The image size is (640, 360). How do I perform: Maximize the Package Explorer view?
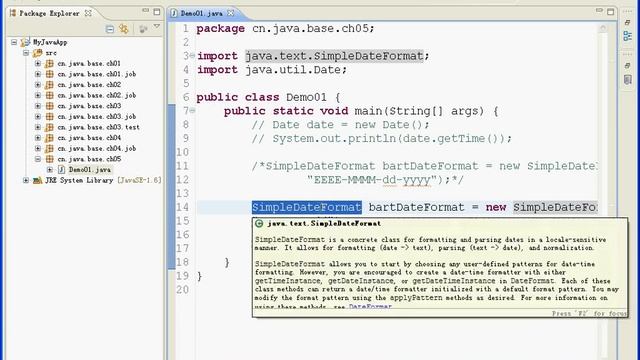(157, 12)
